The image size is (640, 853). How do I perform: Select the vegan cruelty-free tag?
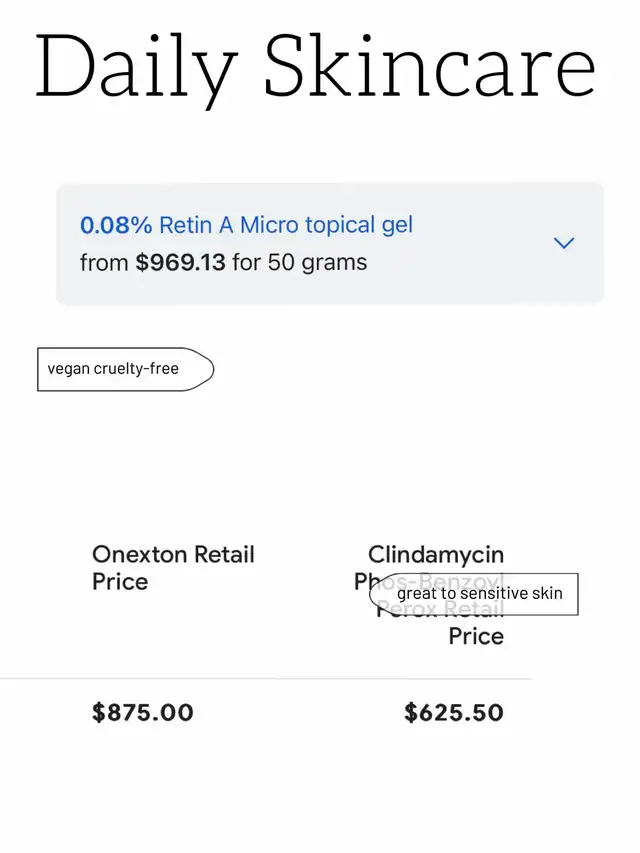coord(126,369)
